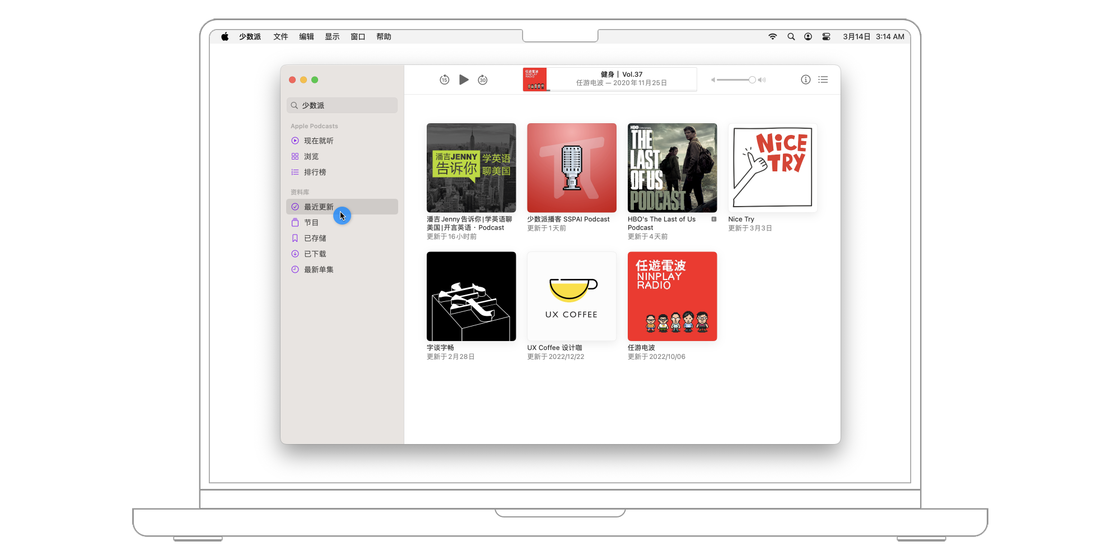The width and height of the screenshot is (1120, 560).
Task: Click the search field in sidebar
Action: (342, 105)
